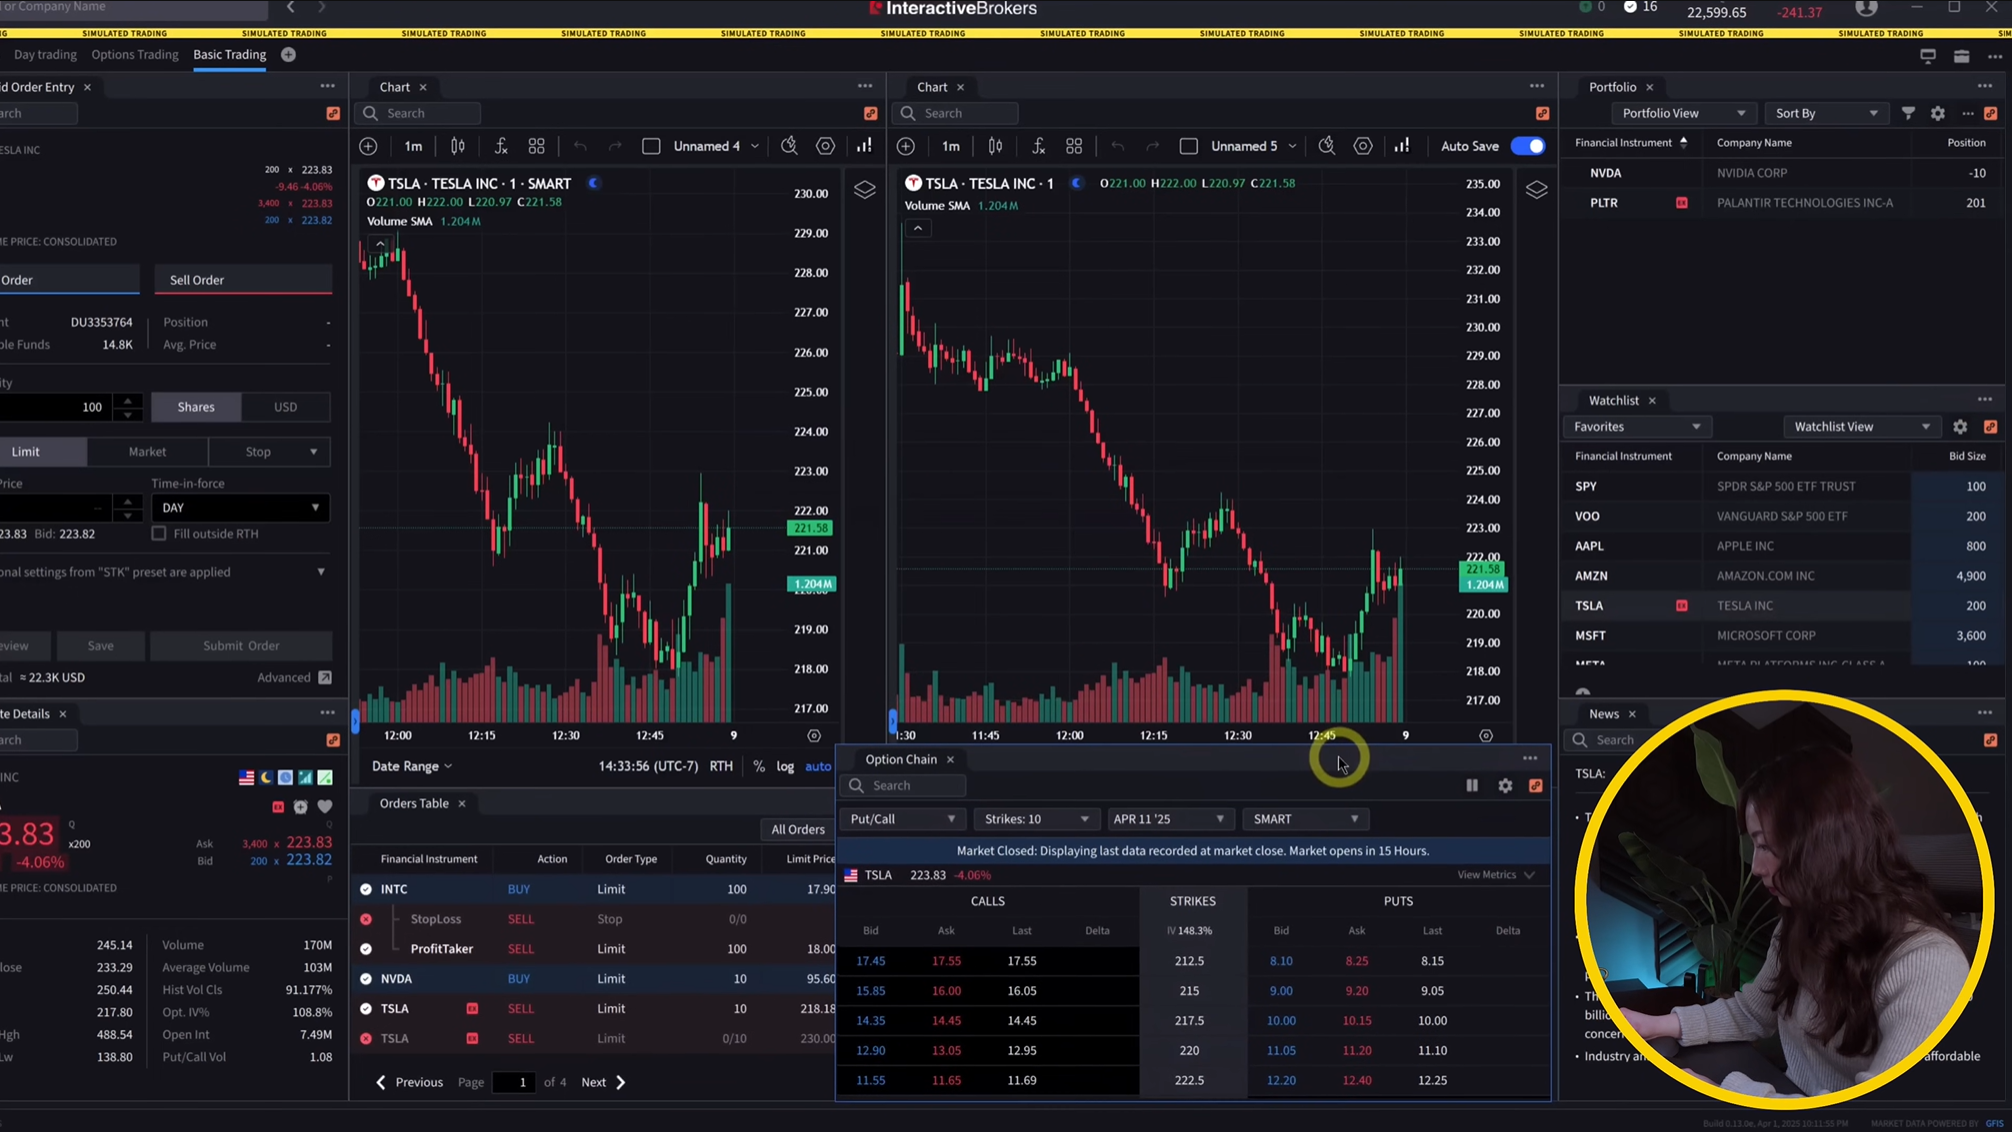Open the indicators fx icon in left chart

tap(501, 146)
